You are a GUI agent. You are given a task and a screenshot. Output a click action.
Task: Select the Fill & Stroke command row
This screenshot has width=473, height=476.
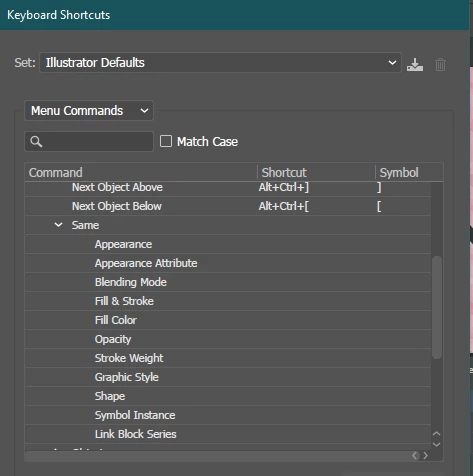(x=228, y=301)
